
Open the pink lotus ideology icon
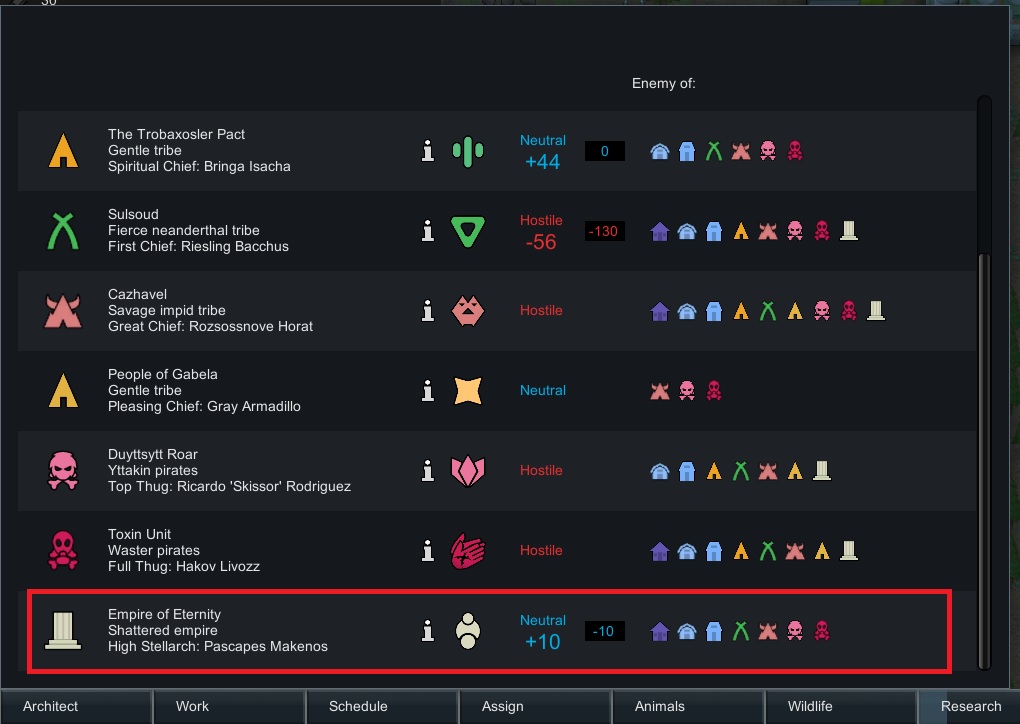(x=467, y=471)
